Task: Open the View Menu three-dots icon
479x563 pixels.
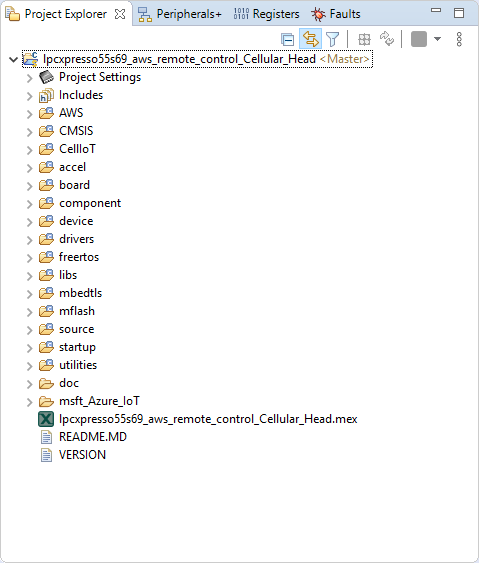Action: tap(459, 39)
